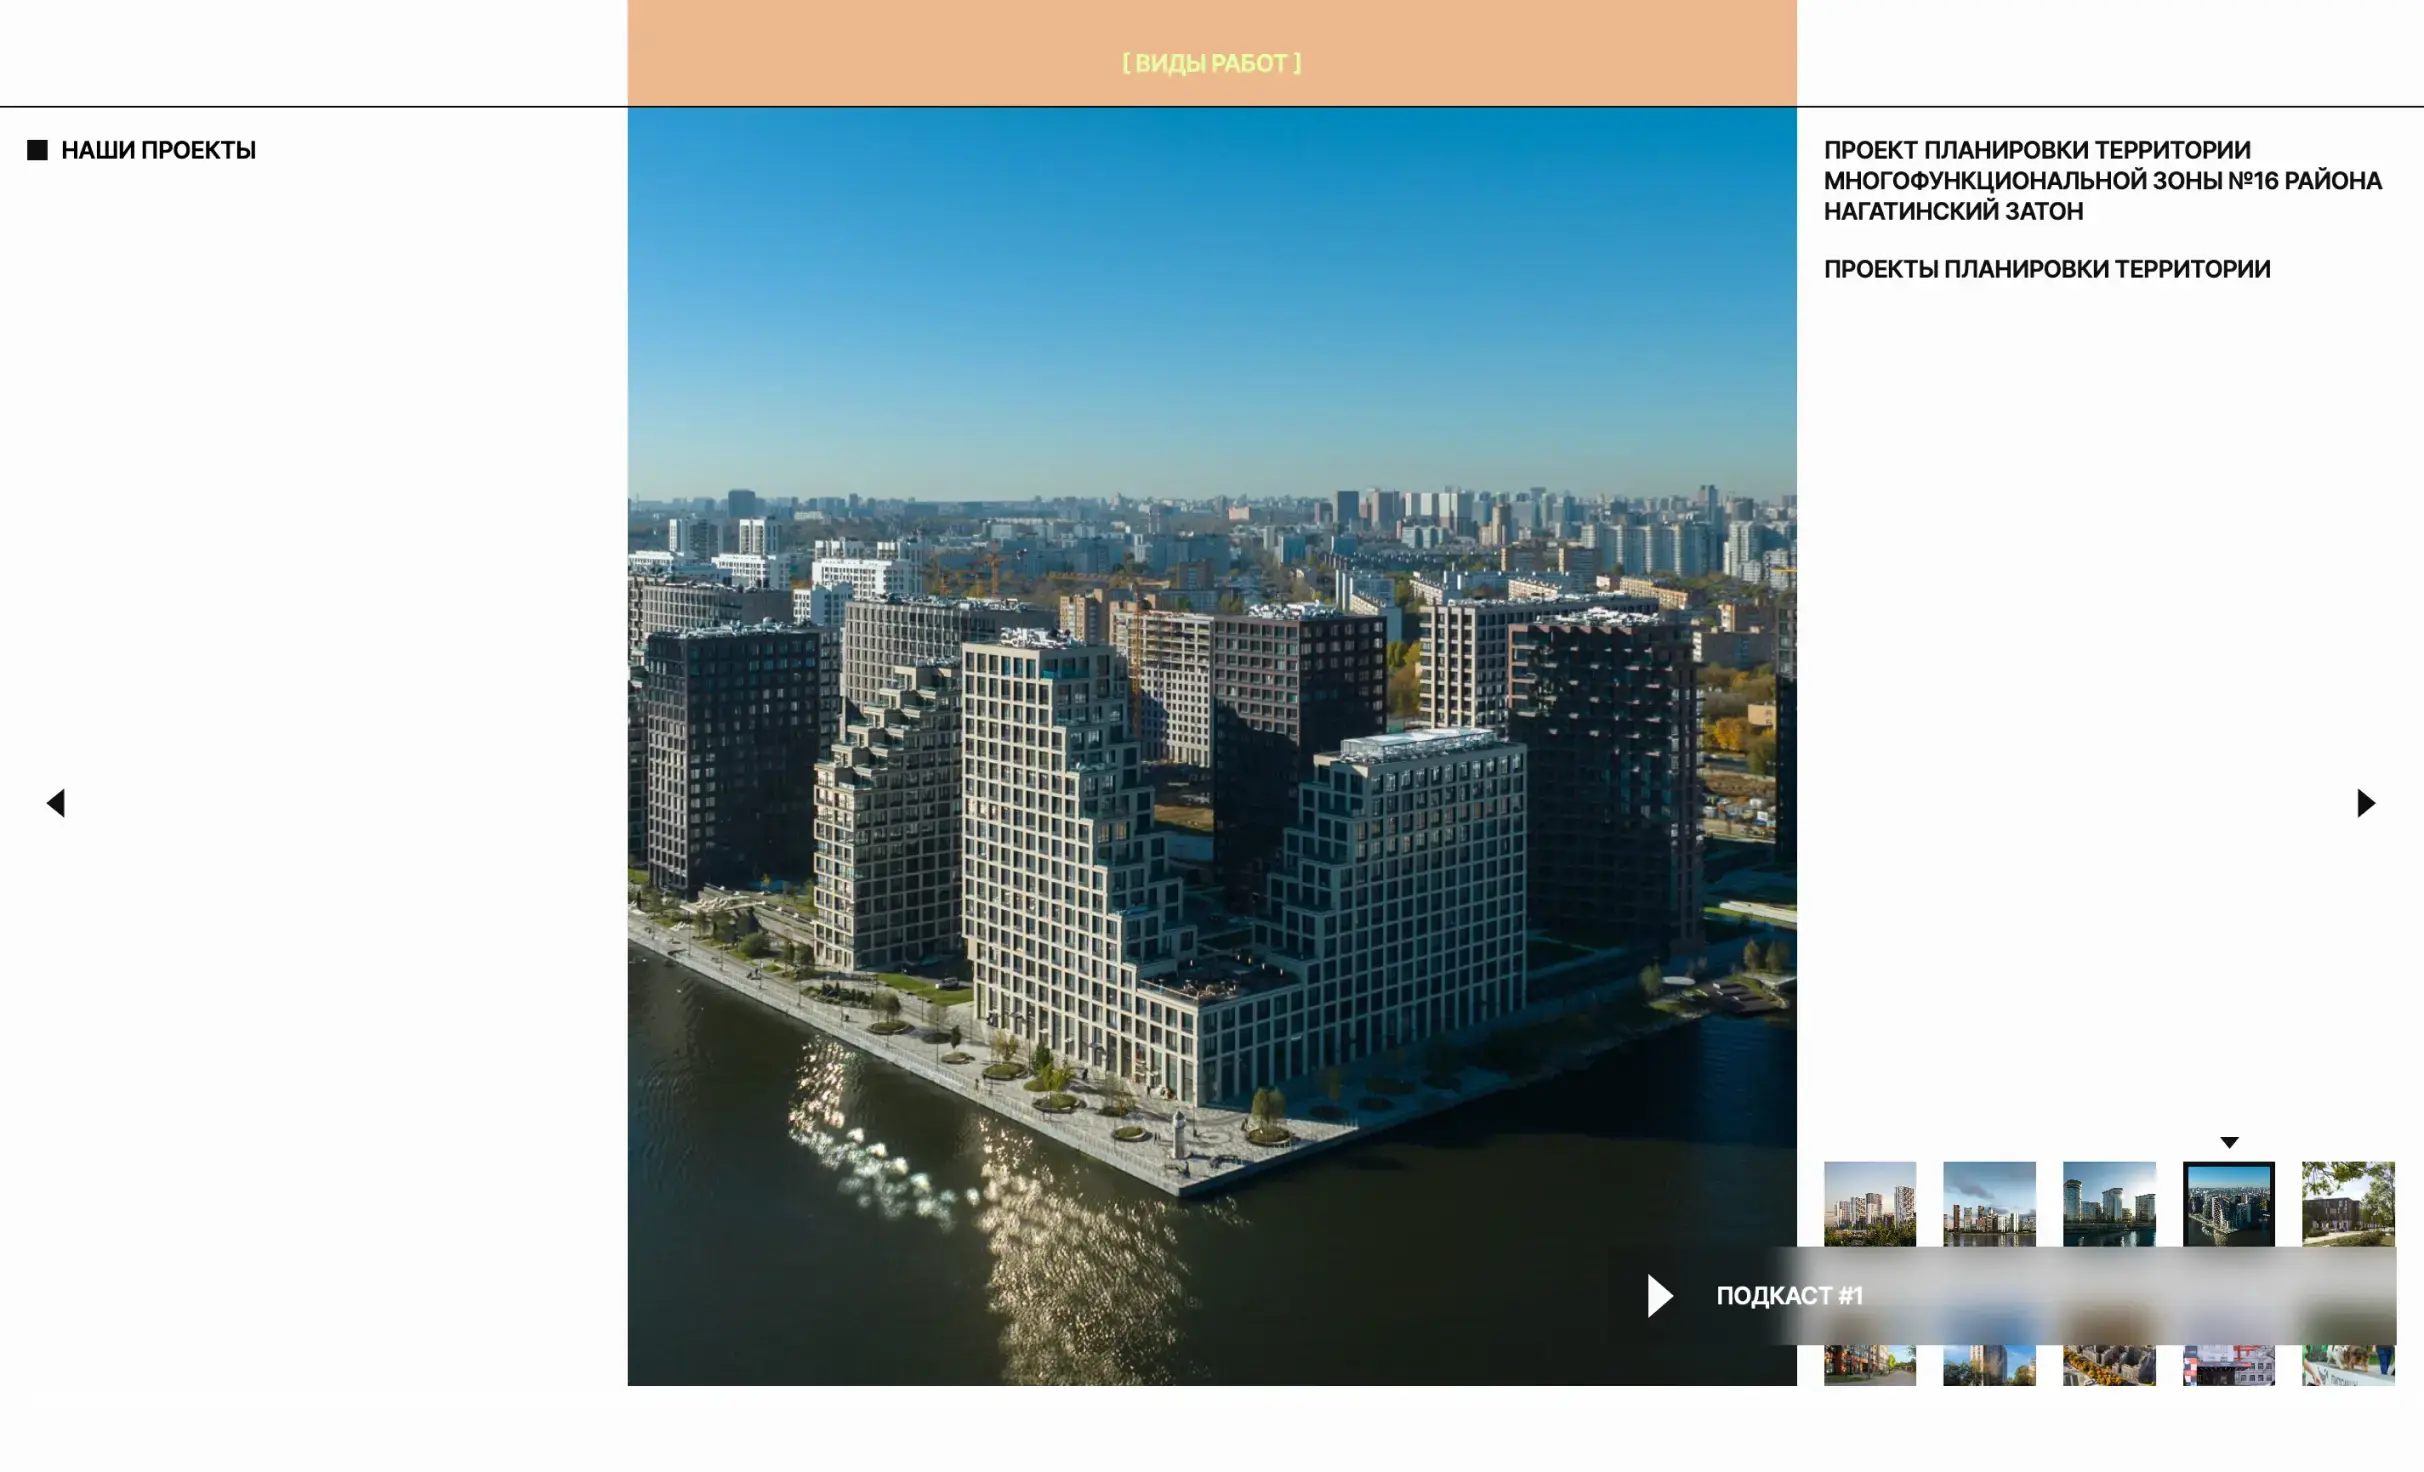Screen dimensions: 2424x1472
Task: Open the Проекты планировки территории category link
Action: coord(2046,269)
